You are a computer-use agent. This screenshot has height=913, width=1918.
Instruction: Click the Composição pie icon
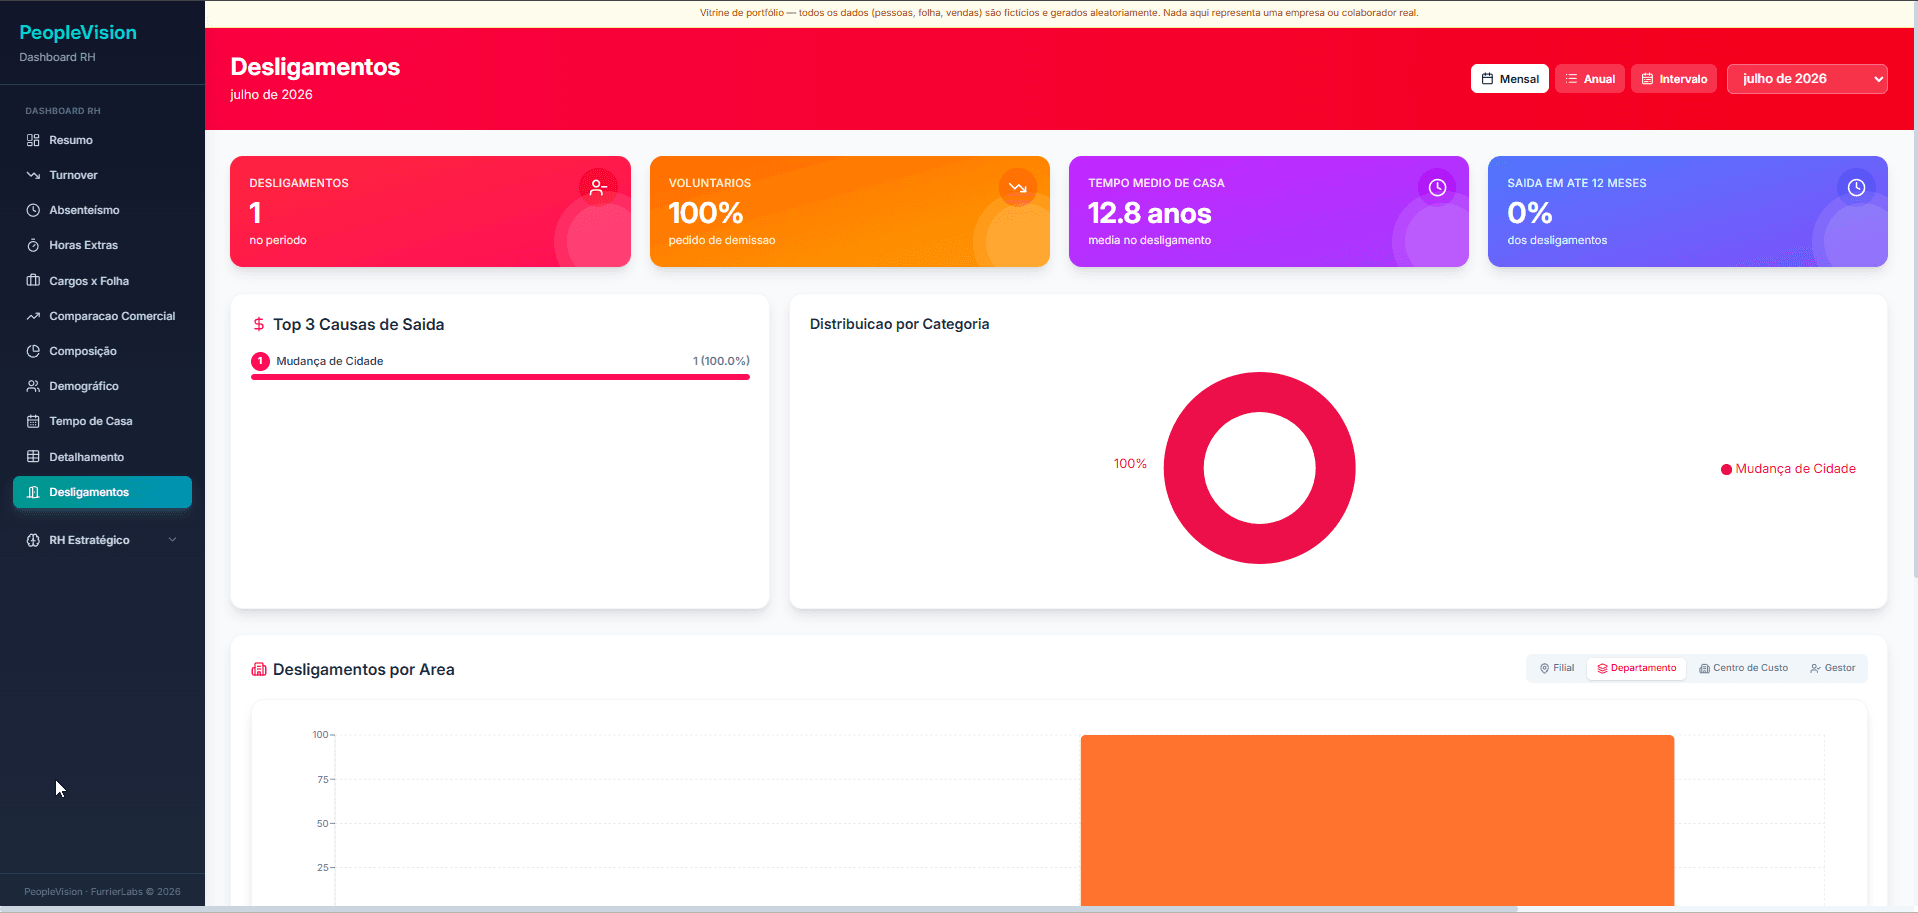click(x=33, y=351)
